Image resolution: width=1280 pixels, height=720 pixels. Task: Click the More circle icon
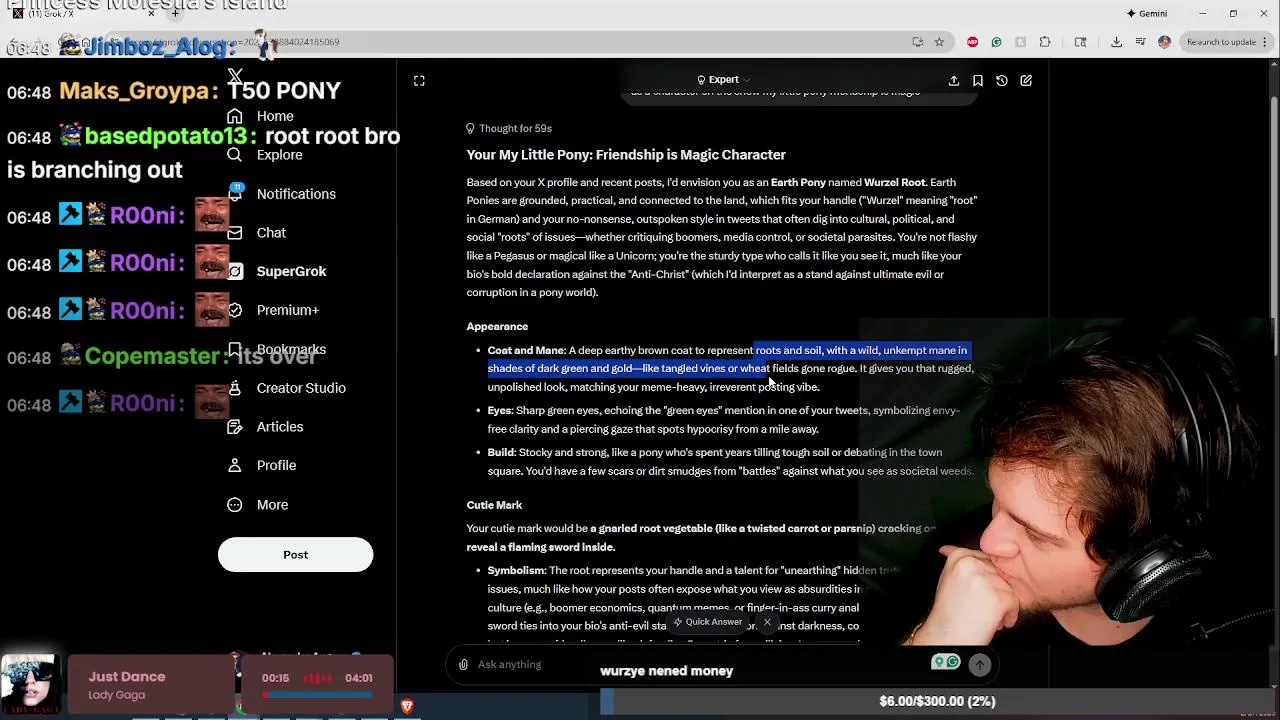coord(234,505)
